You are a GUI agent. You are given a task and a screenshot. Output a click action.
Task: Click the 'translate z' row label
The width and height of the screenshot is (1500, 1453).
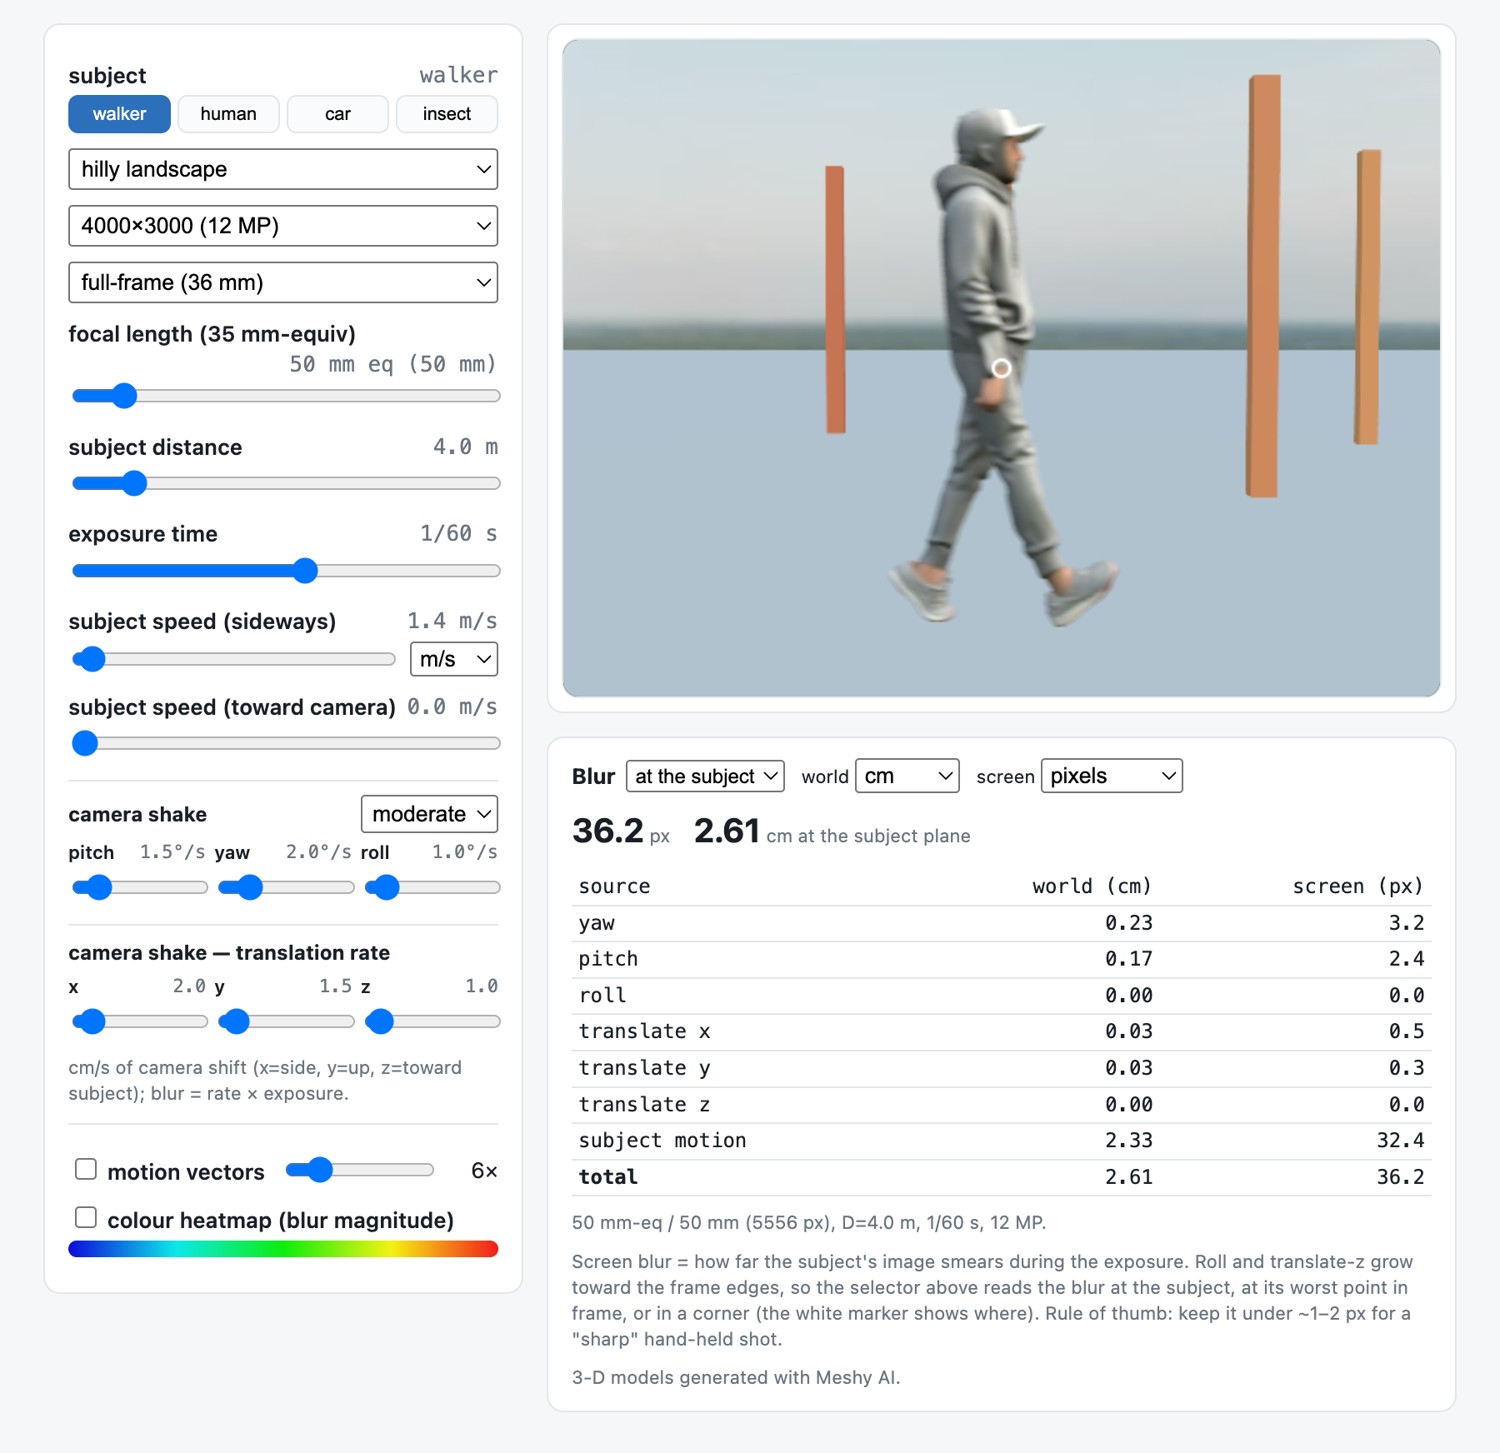pos(644,1104)
